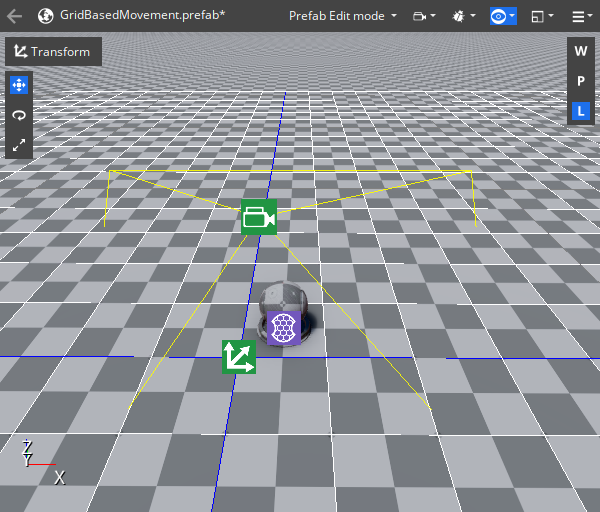Switch to Parent reference space (P)
Image resolution: width=600 pixels, height=512 pixels.
coord(580,81)
